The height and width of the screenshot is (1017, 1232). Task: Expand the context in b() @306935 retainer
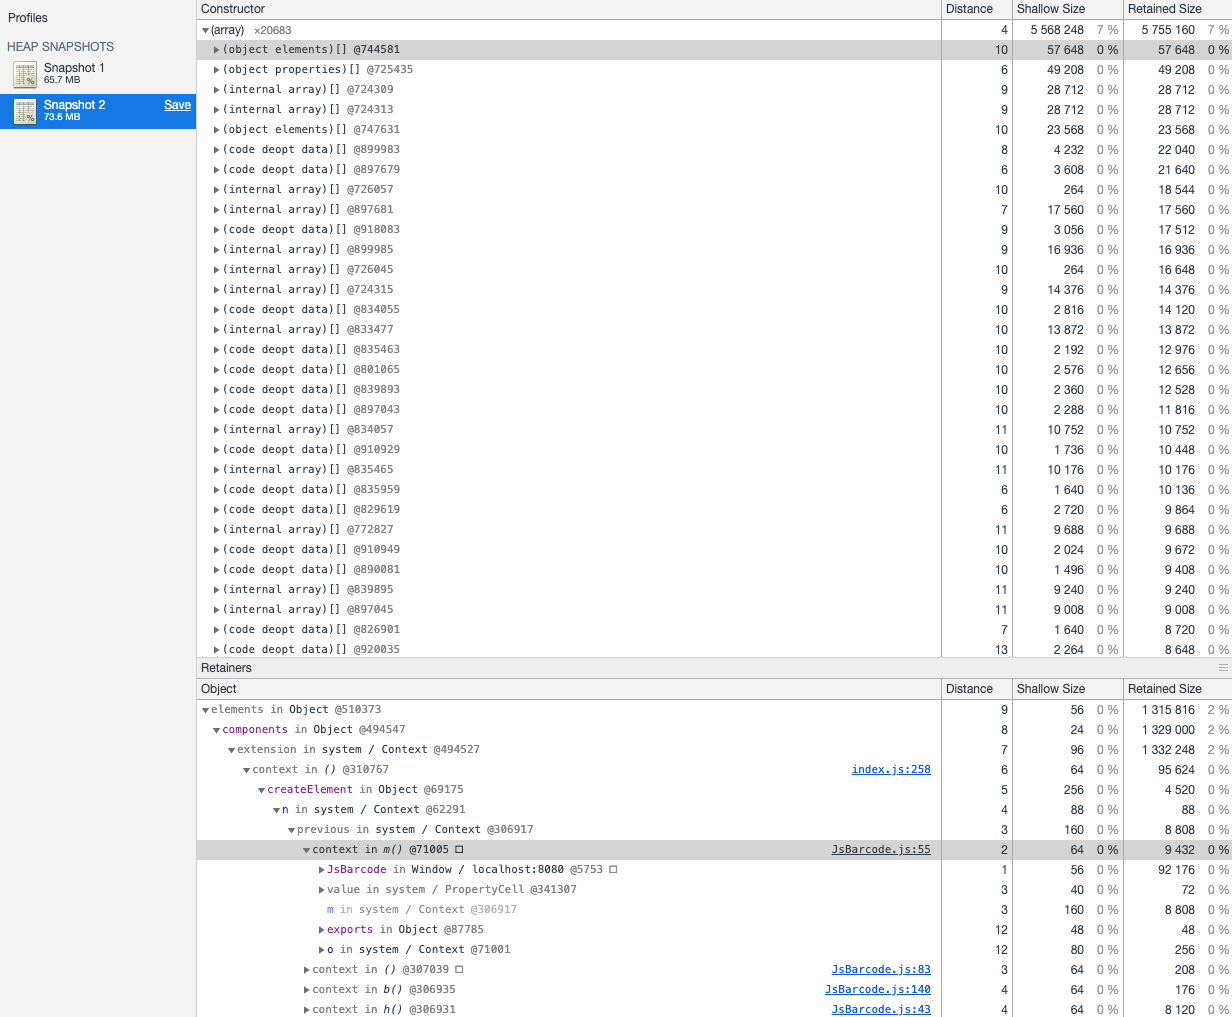[x=308, y=989]
